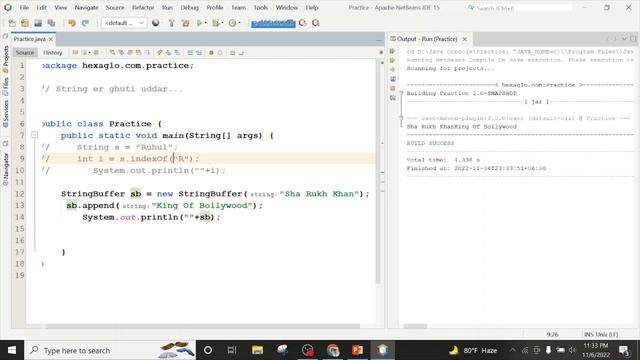Open the Output window tab list dropdown arrow

coord(624,39)
